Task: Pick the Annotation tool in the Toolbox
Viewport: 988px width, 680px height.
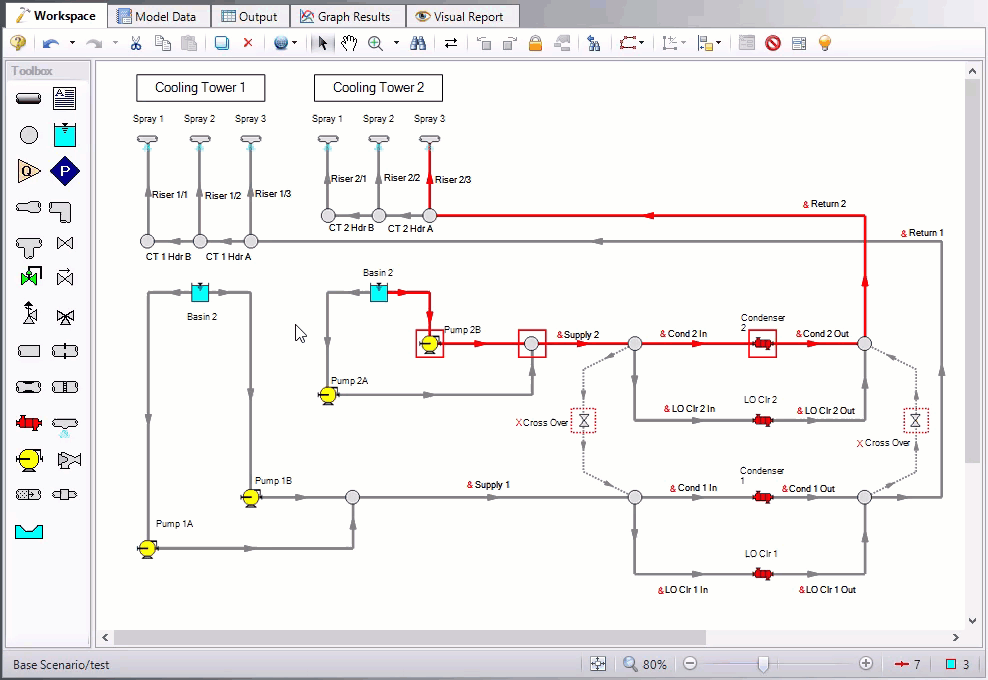Action: [x=64, y=98]
